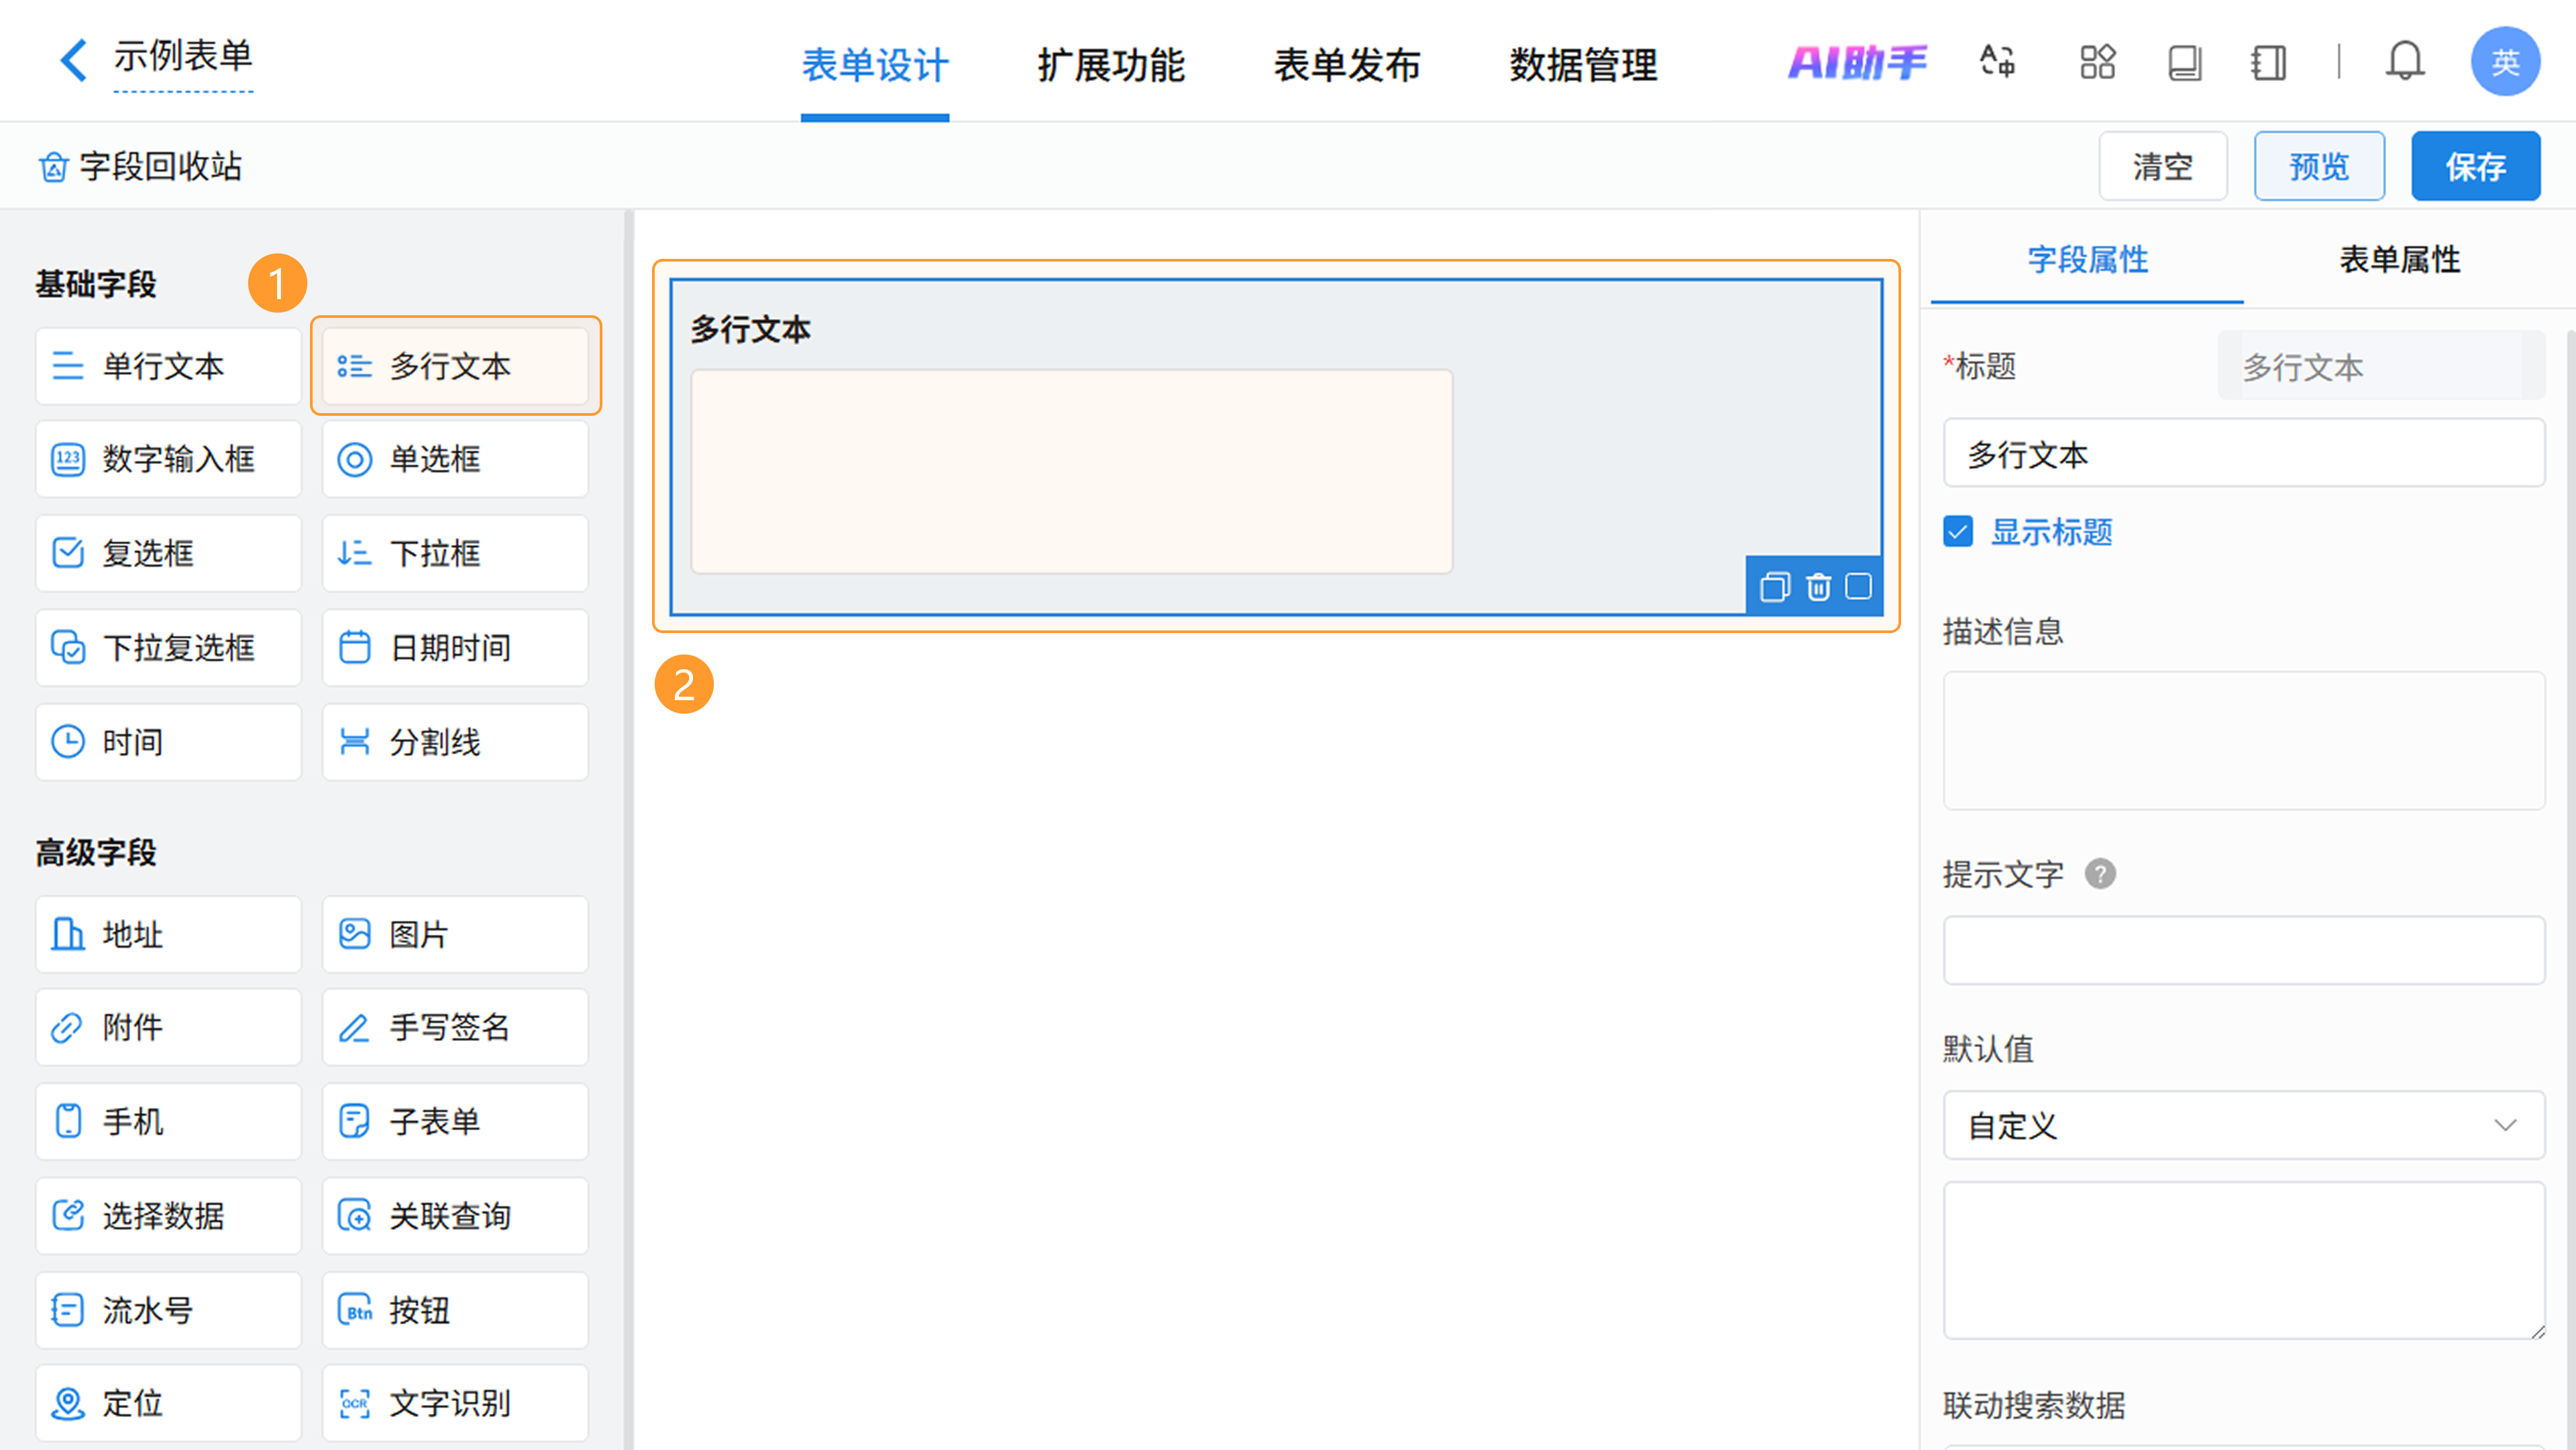Tick the select box on 多行文本 field
Screen dimensions: 2576x1450
[1858, 586]
